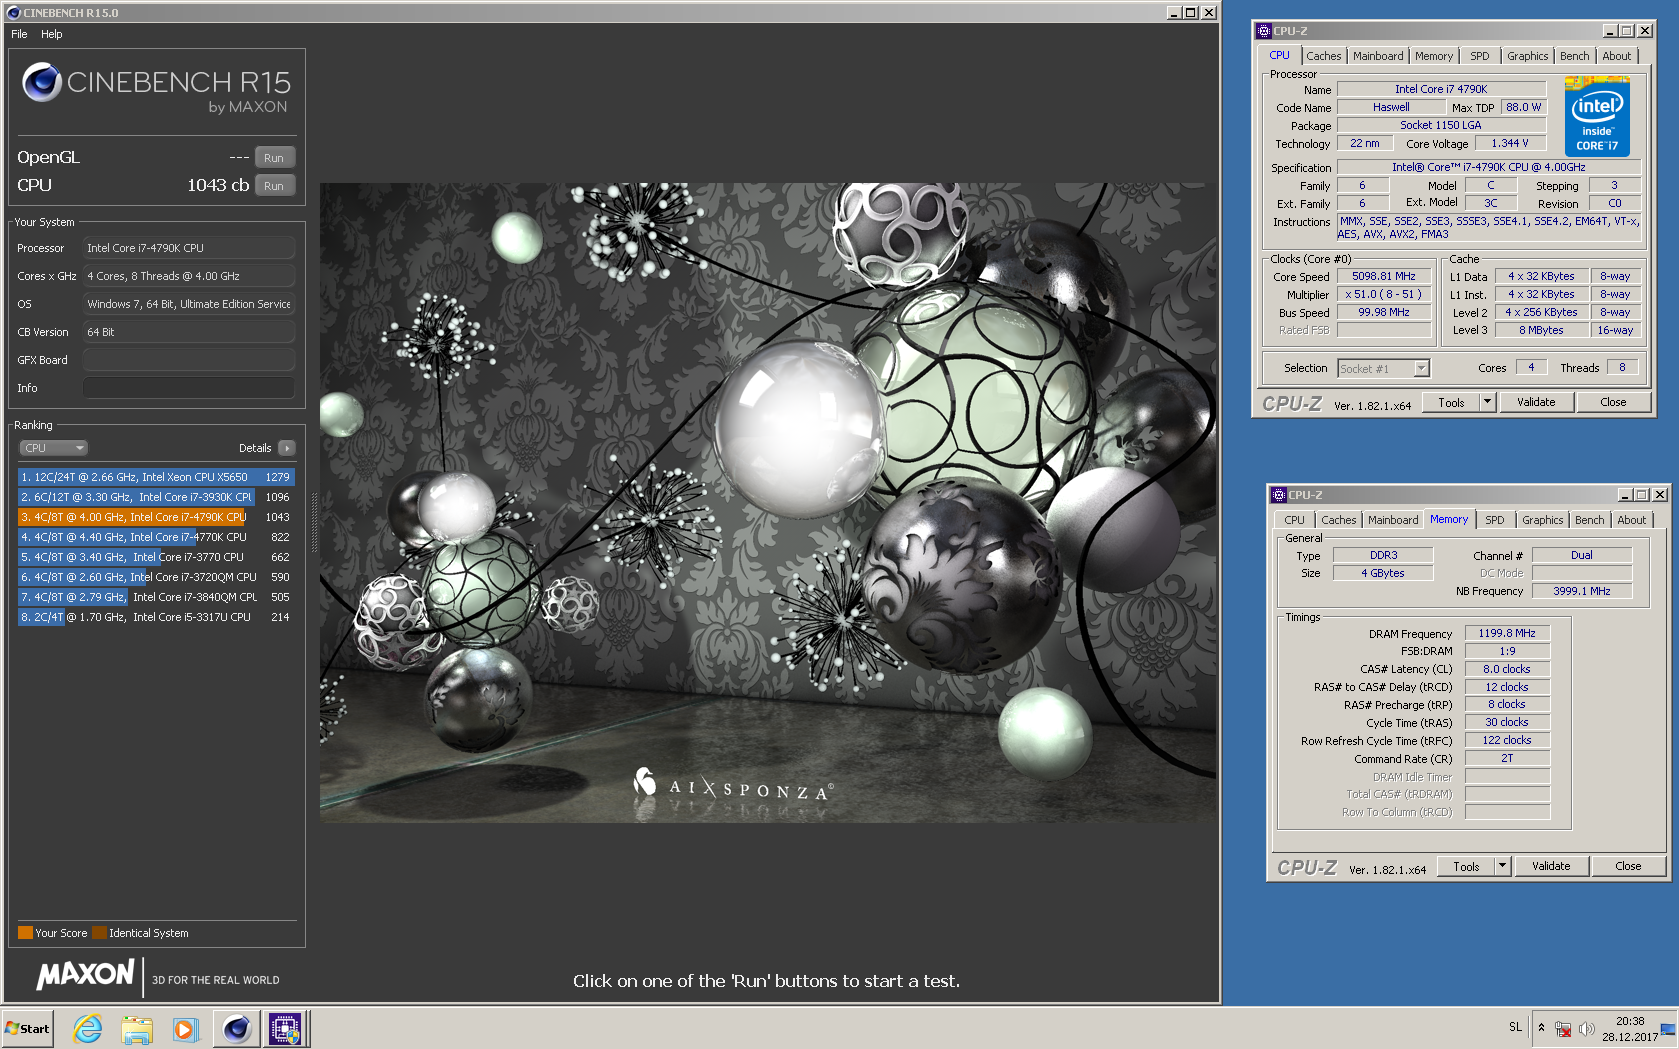Click the Core Speed 5098.81 MHz value
The width and height of the screenshot is (1679, 1049).
[x=1384, y=277]
